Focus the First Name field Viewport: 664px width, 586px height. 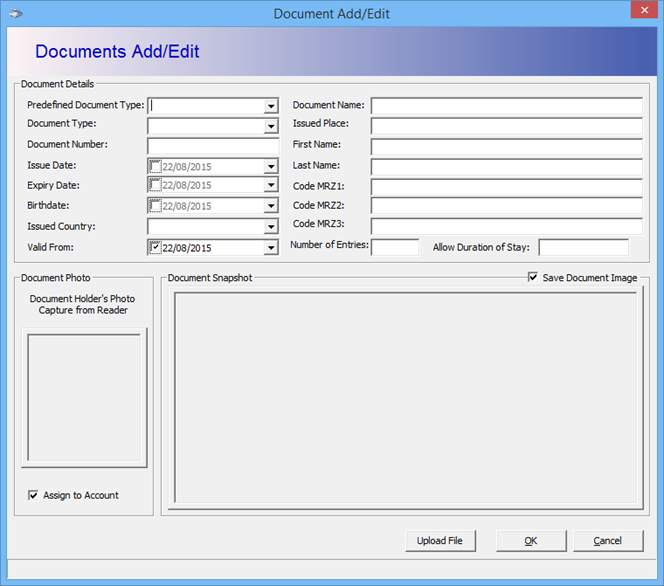[x=506, y=146]
